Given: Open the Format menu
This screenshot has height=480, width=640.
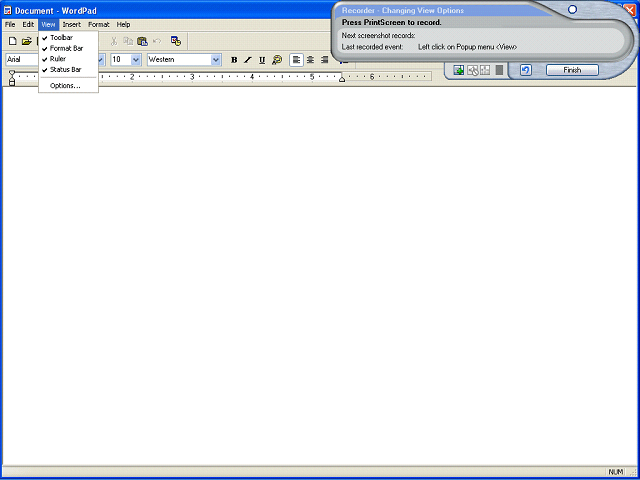Looking at the screenshot, I should pos(99,24).
